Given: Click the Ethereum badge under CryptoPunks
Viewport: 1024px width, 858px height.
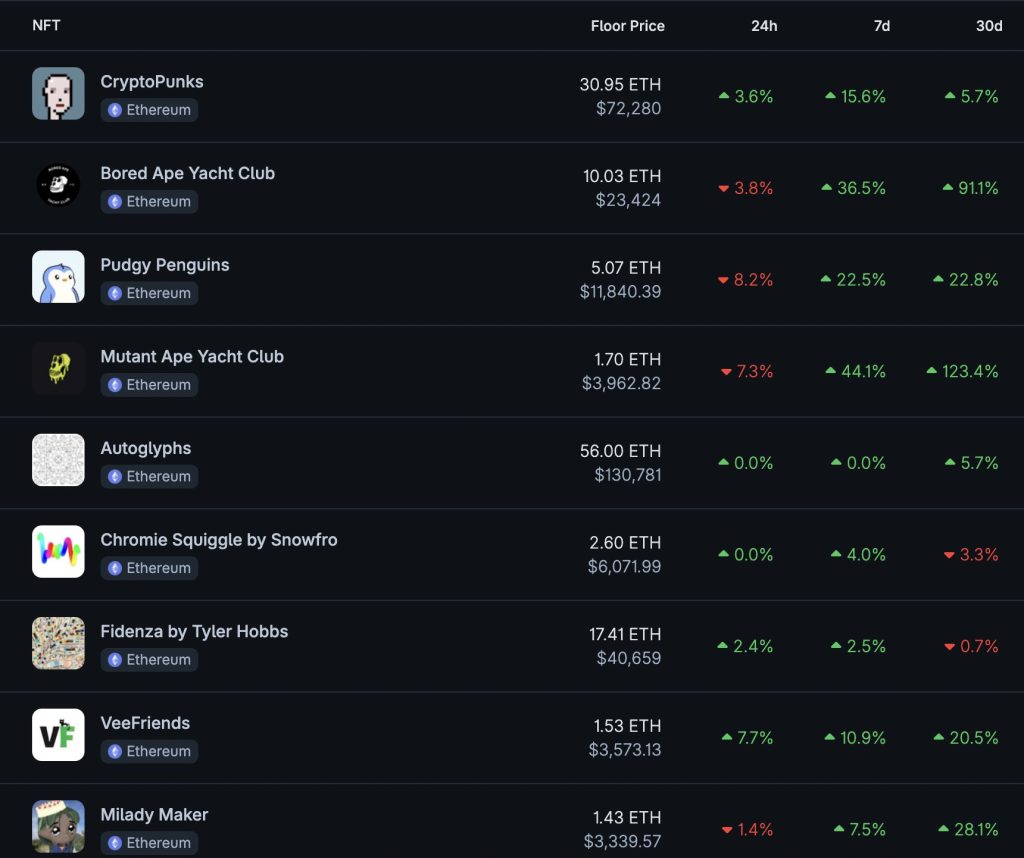Looking at the screenshot, I should pos(149,110).
